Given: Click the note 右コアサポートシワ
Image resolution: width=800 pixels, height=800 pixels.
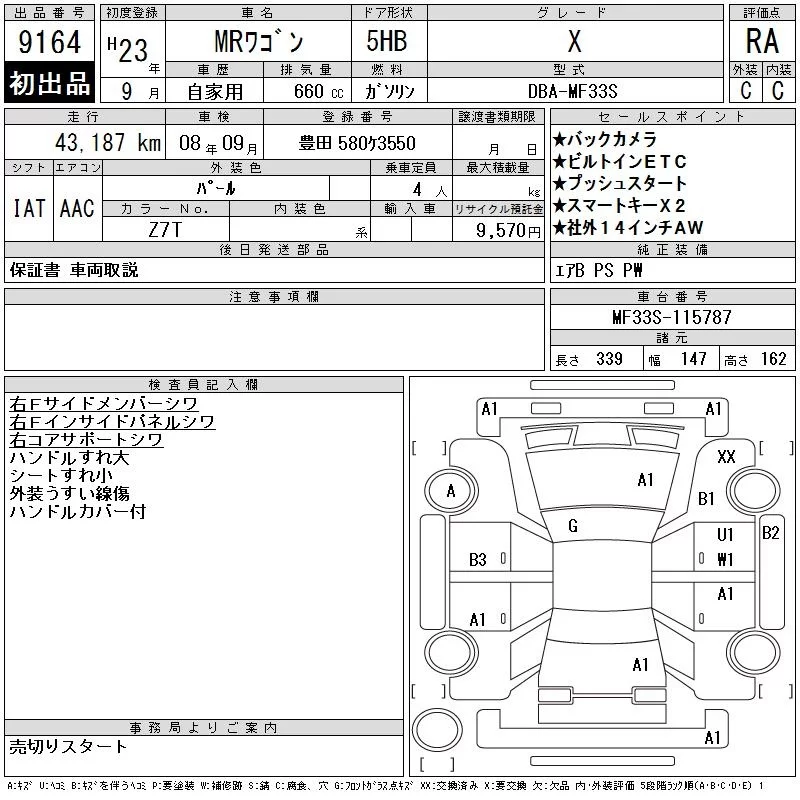Looking at the screenshot, I should pyautogui.click(x=86, y=439).
